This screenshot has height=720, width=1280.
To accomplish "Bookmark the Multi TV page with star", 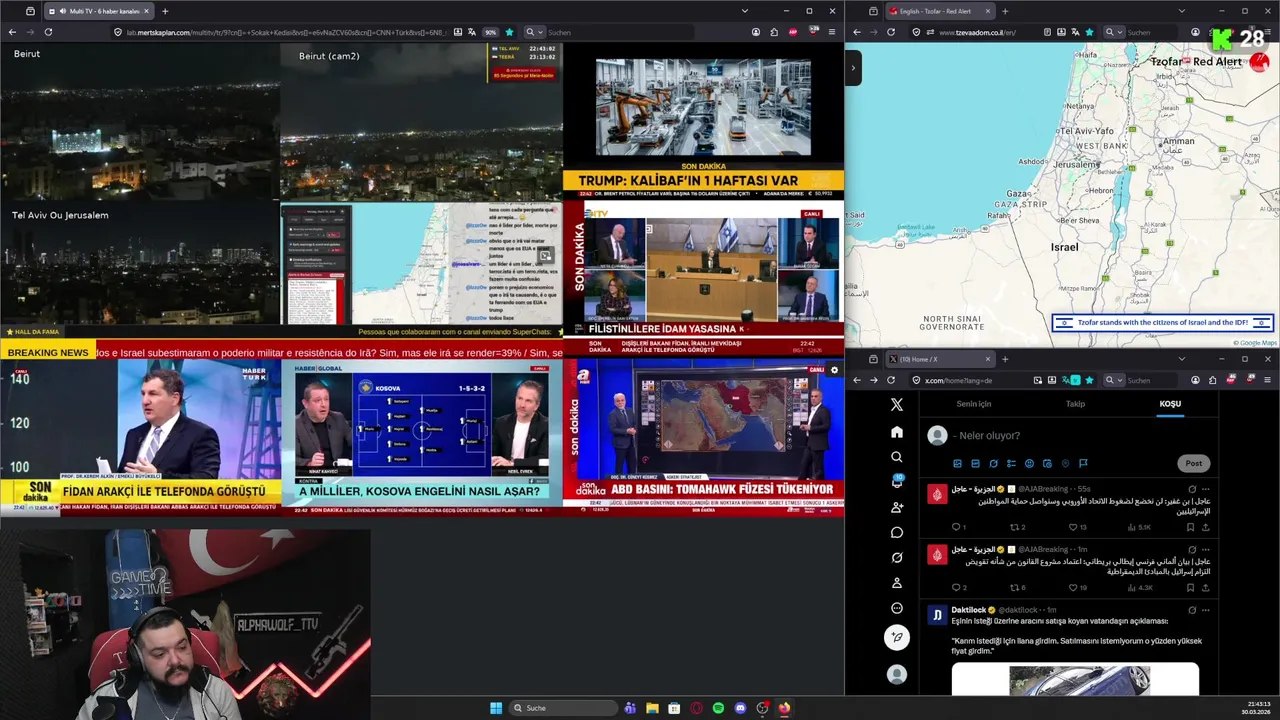I will [x=509, y=32].
